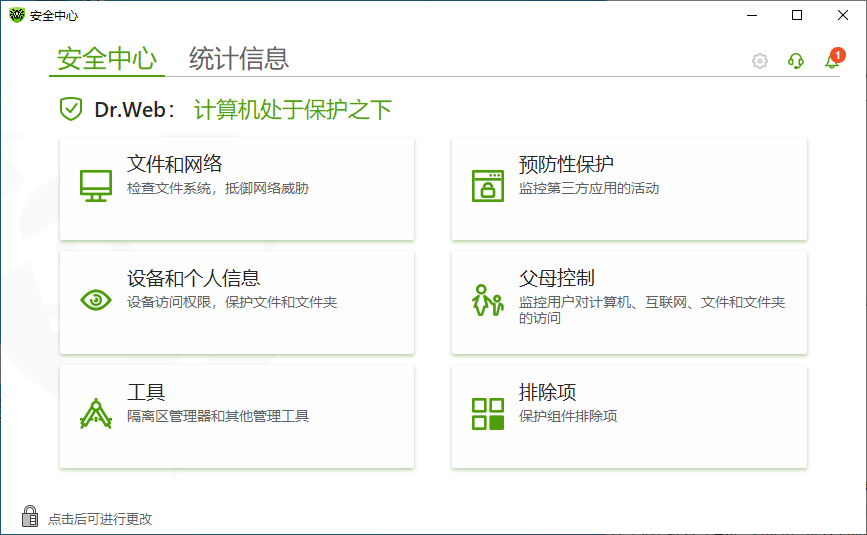Screen dimensions: 867x535
Task: Open notifications via the bell icon
Action: [x=831, y=61]
